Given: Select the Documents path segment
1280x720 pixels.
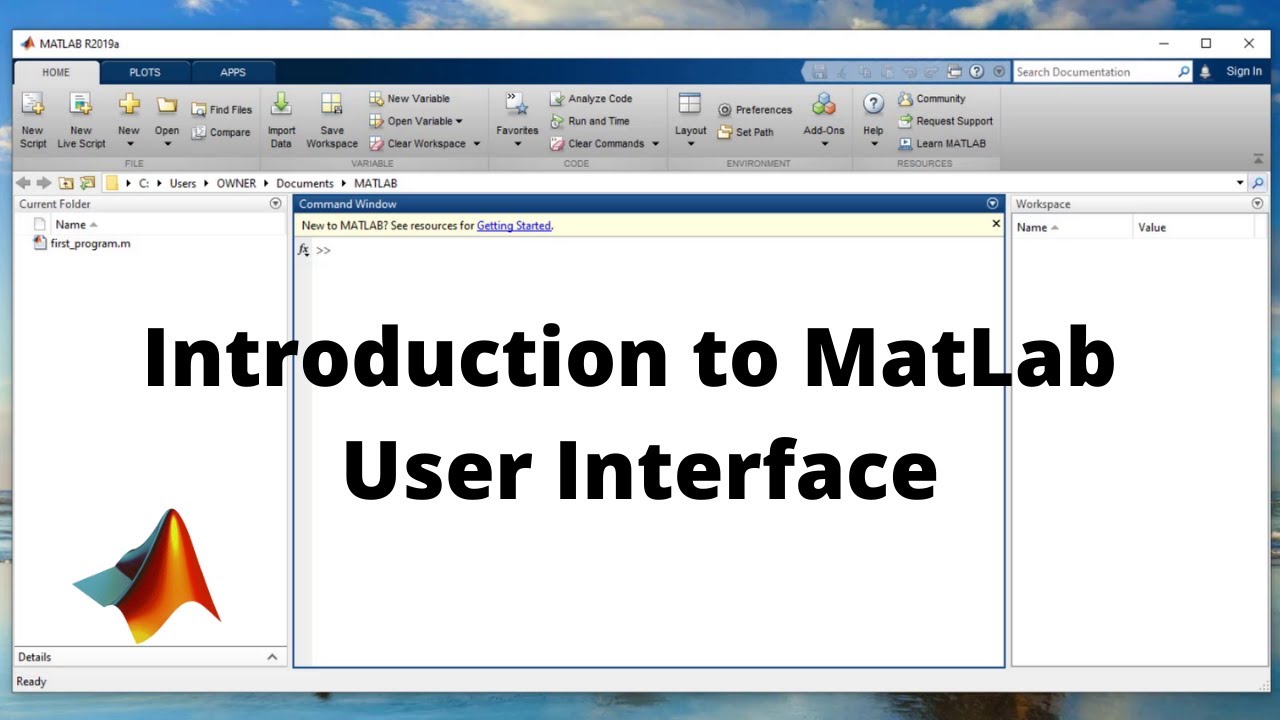Looking at the screenshot, I should pyautogui.click(x=305, y=184).
